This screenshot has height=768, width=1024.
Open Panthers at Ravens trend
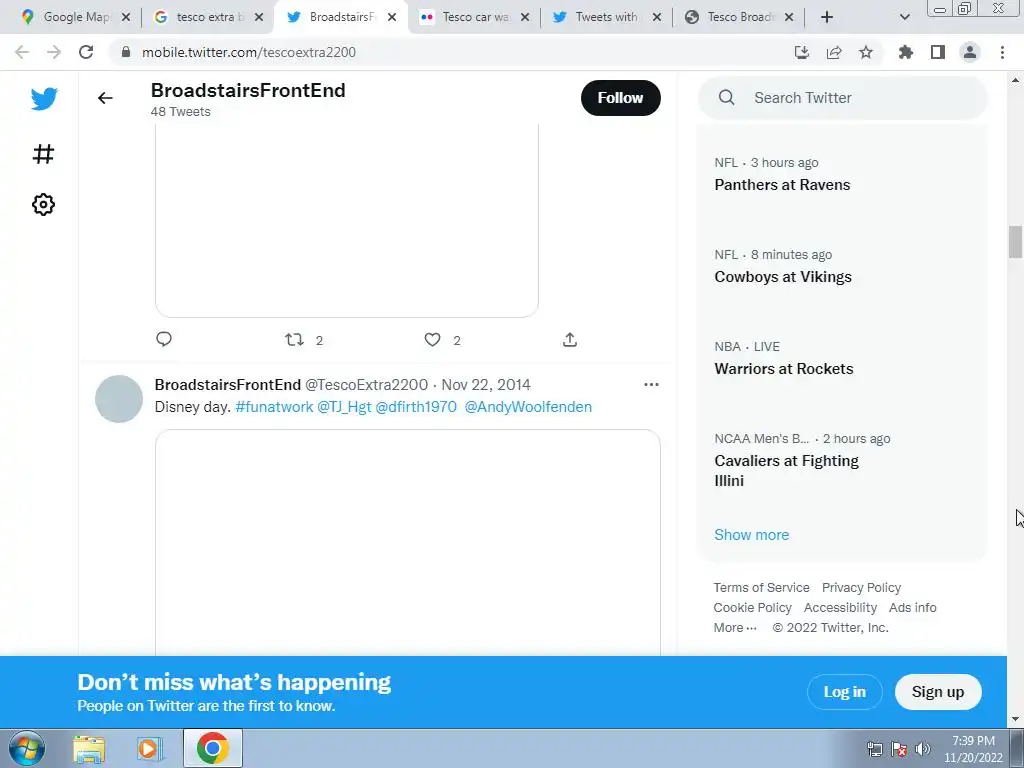point(782,185)
